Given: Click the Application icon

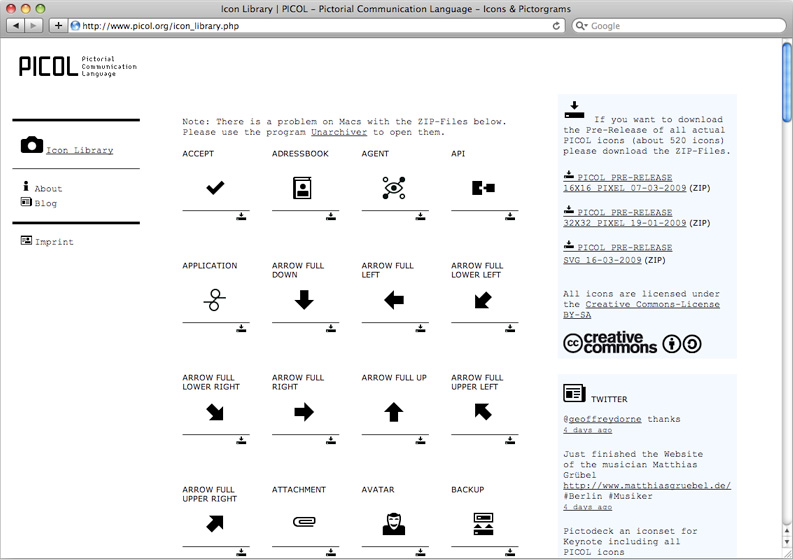Looking at the screenshot, I should (214, 299).
